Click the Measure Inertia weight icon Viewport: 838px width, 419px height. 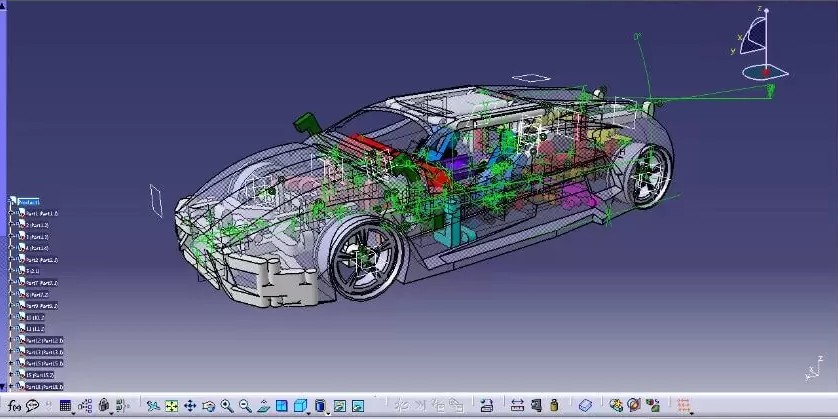coord(553,406)
